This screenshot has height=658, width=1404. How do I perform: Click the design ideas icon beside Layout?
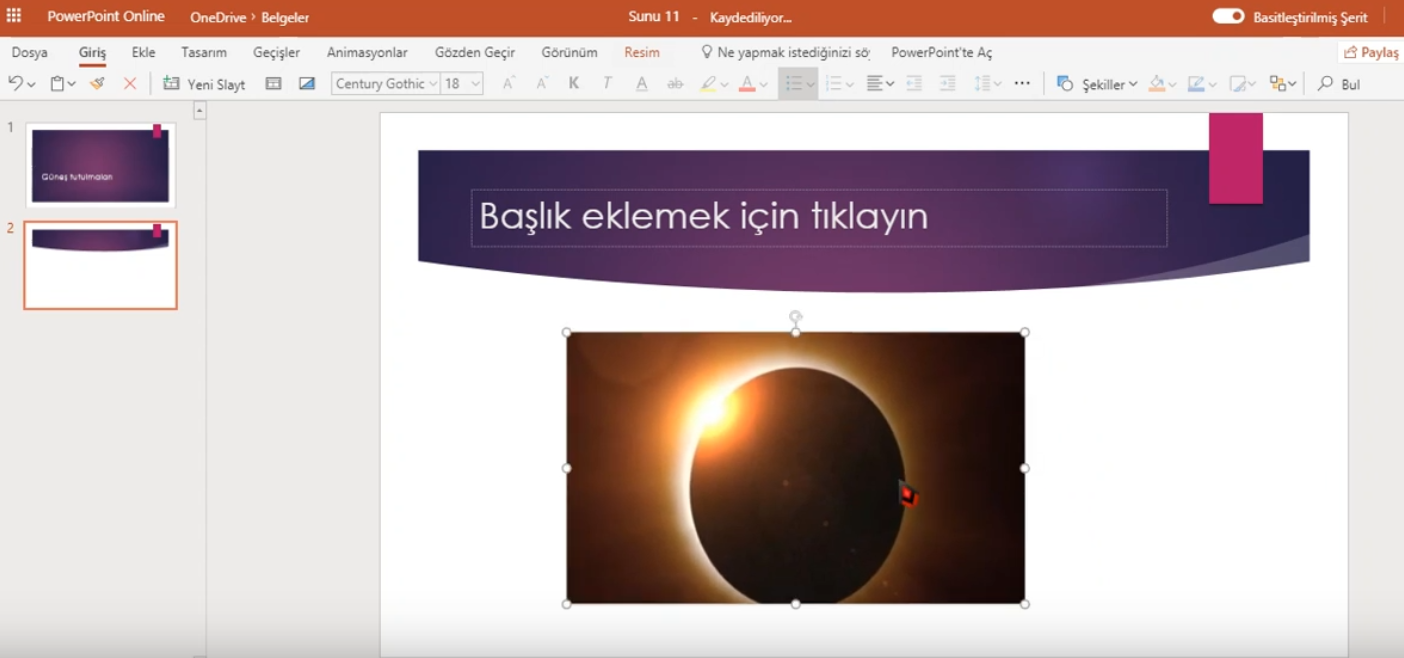tap(307, 84)
